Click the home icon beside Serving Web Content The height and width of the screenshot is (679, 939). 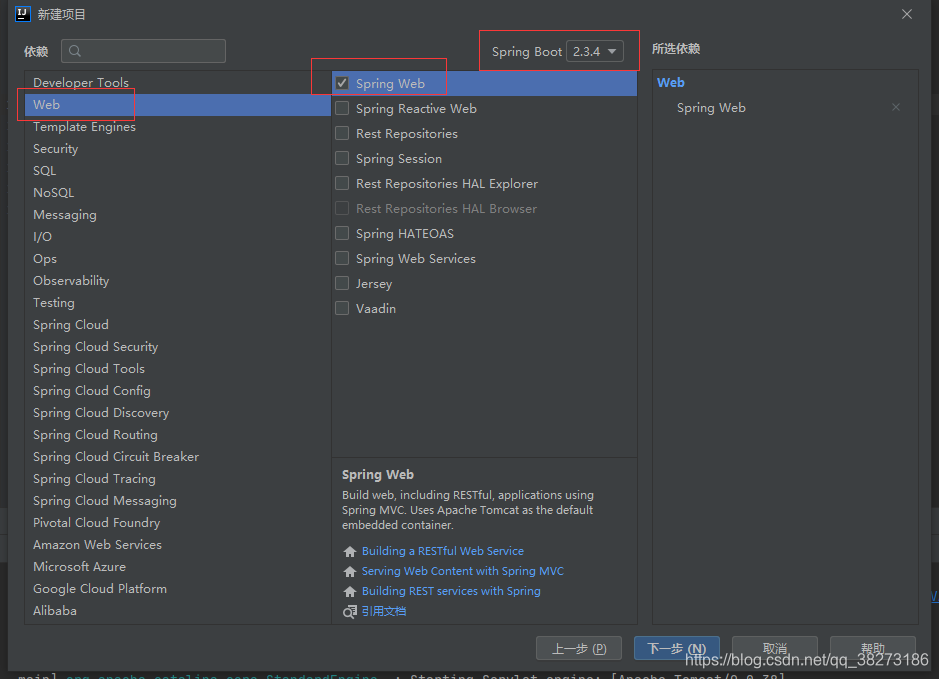click(x=350, y=571)
